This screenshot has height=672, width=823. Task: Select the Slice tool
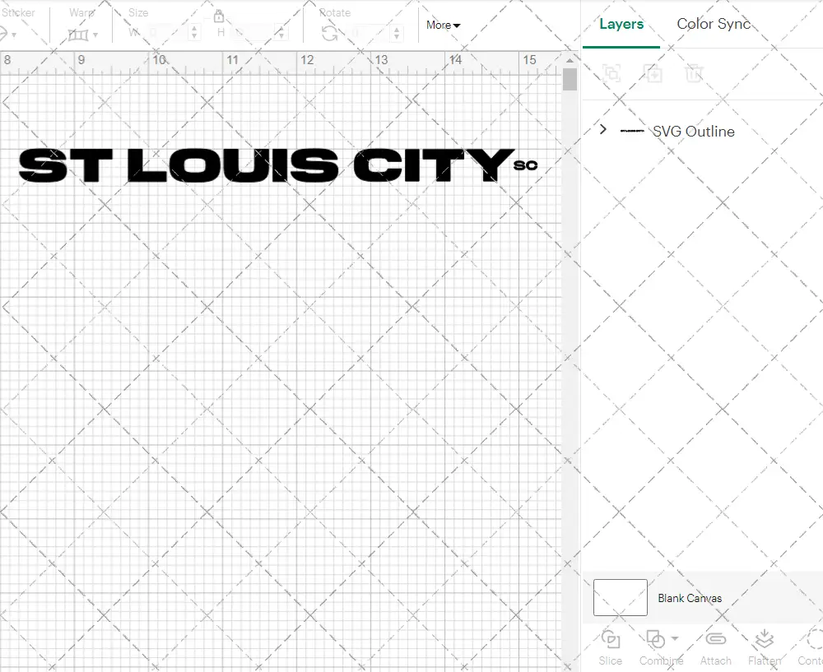pos(610,644)
